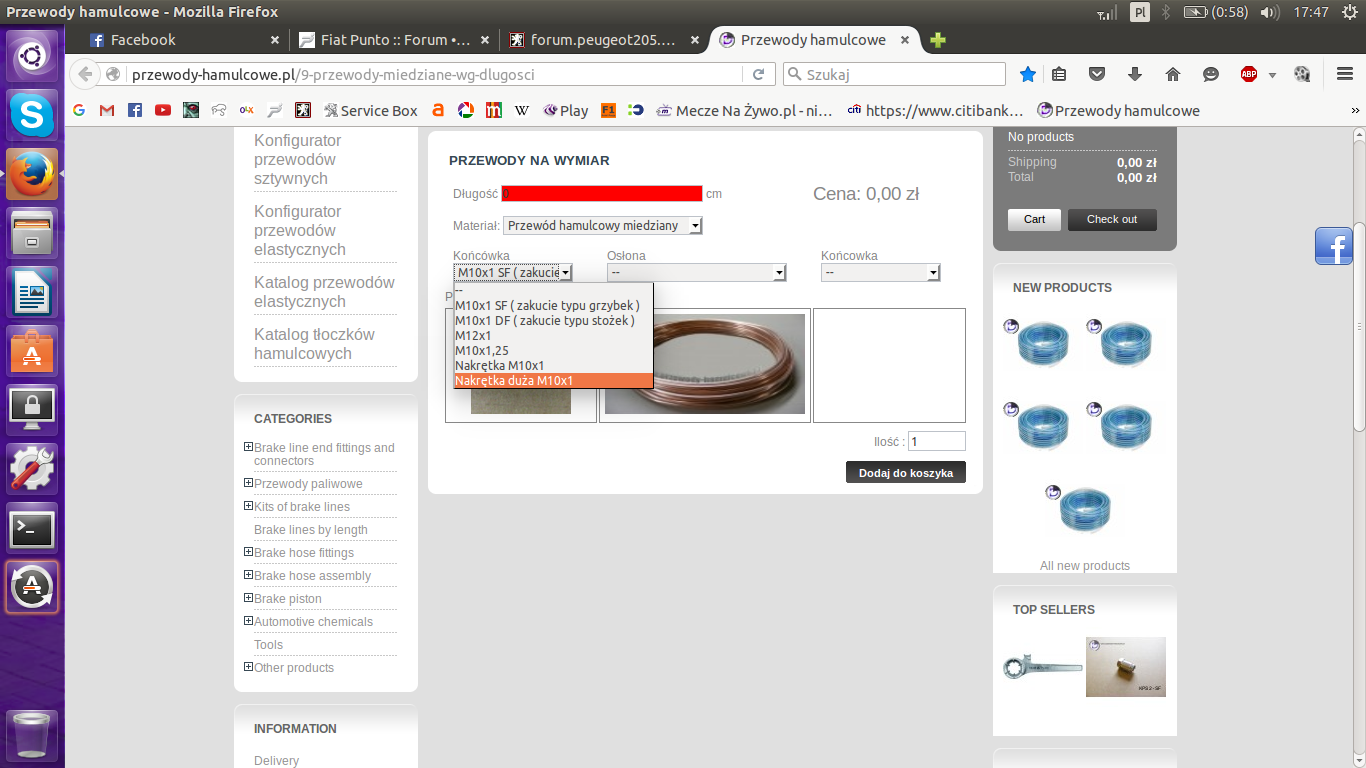Open the Firefox downloads arrow icon

tap(1135, 74)
